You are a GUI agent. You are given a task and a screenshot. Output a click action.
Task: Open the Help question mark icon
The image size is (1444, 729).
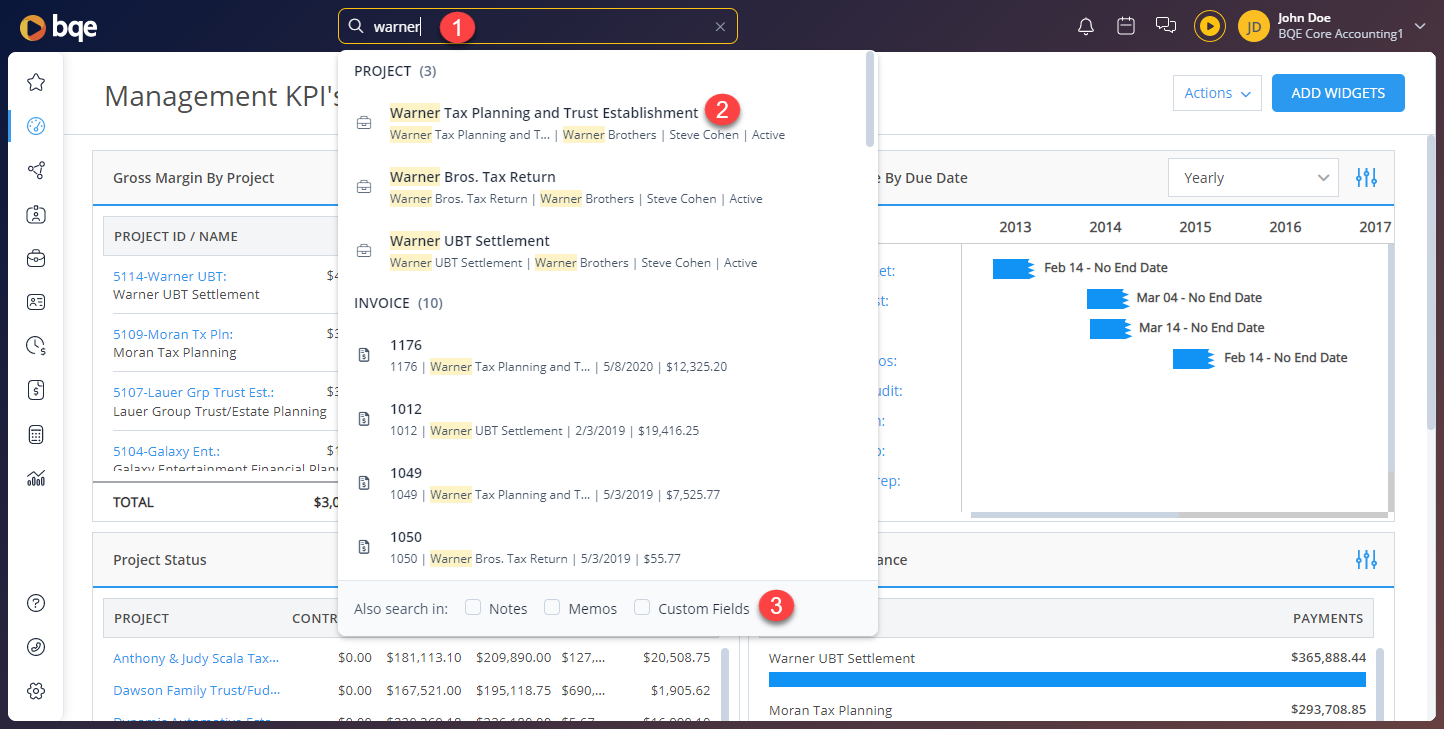[36, 603]
